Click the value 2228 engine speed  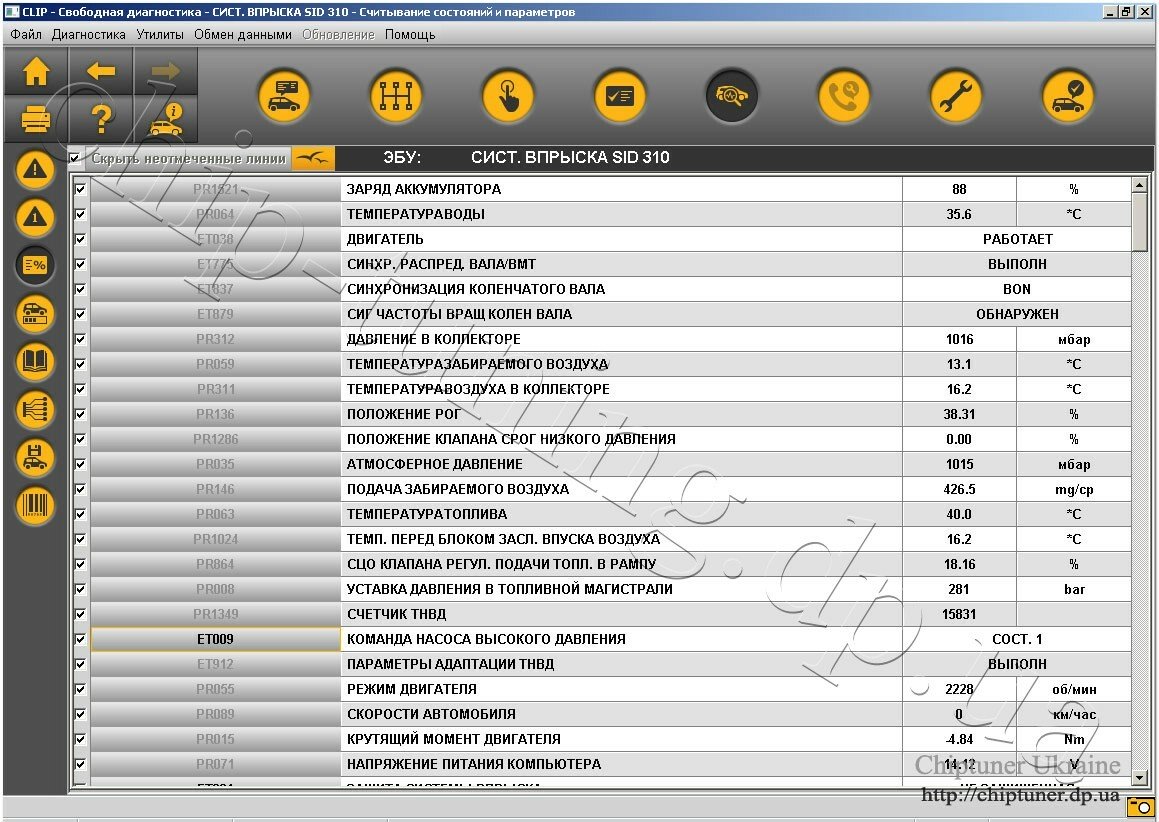[x=959, y=689]
